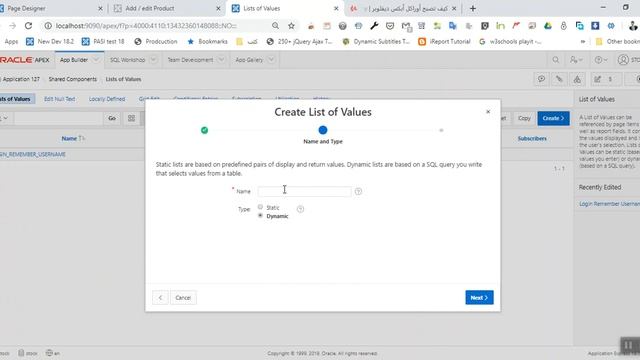The height and width of the screenshot is (360, 640).
Task: Sort by the Name column header
Action: click(69, 139)
